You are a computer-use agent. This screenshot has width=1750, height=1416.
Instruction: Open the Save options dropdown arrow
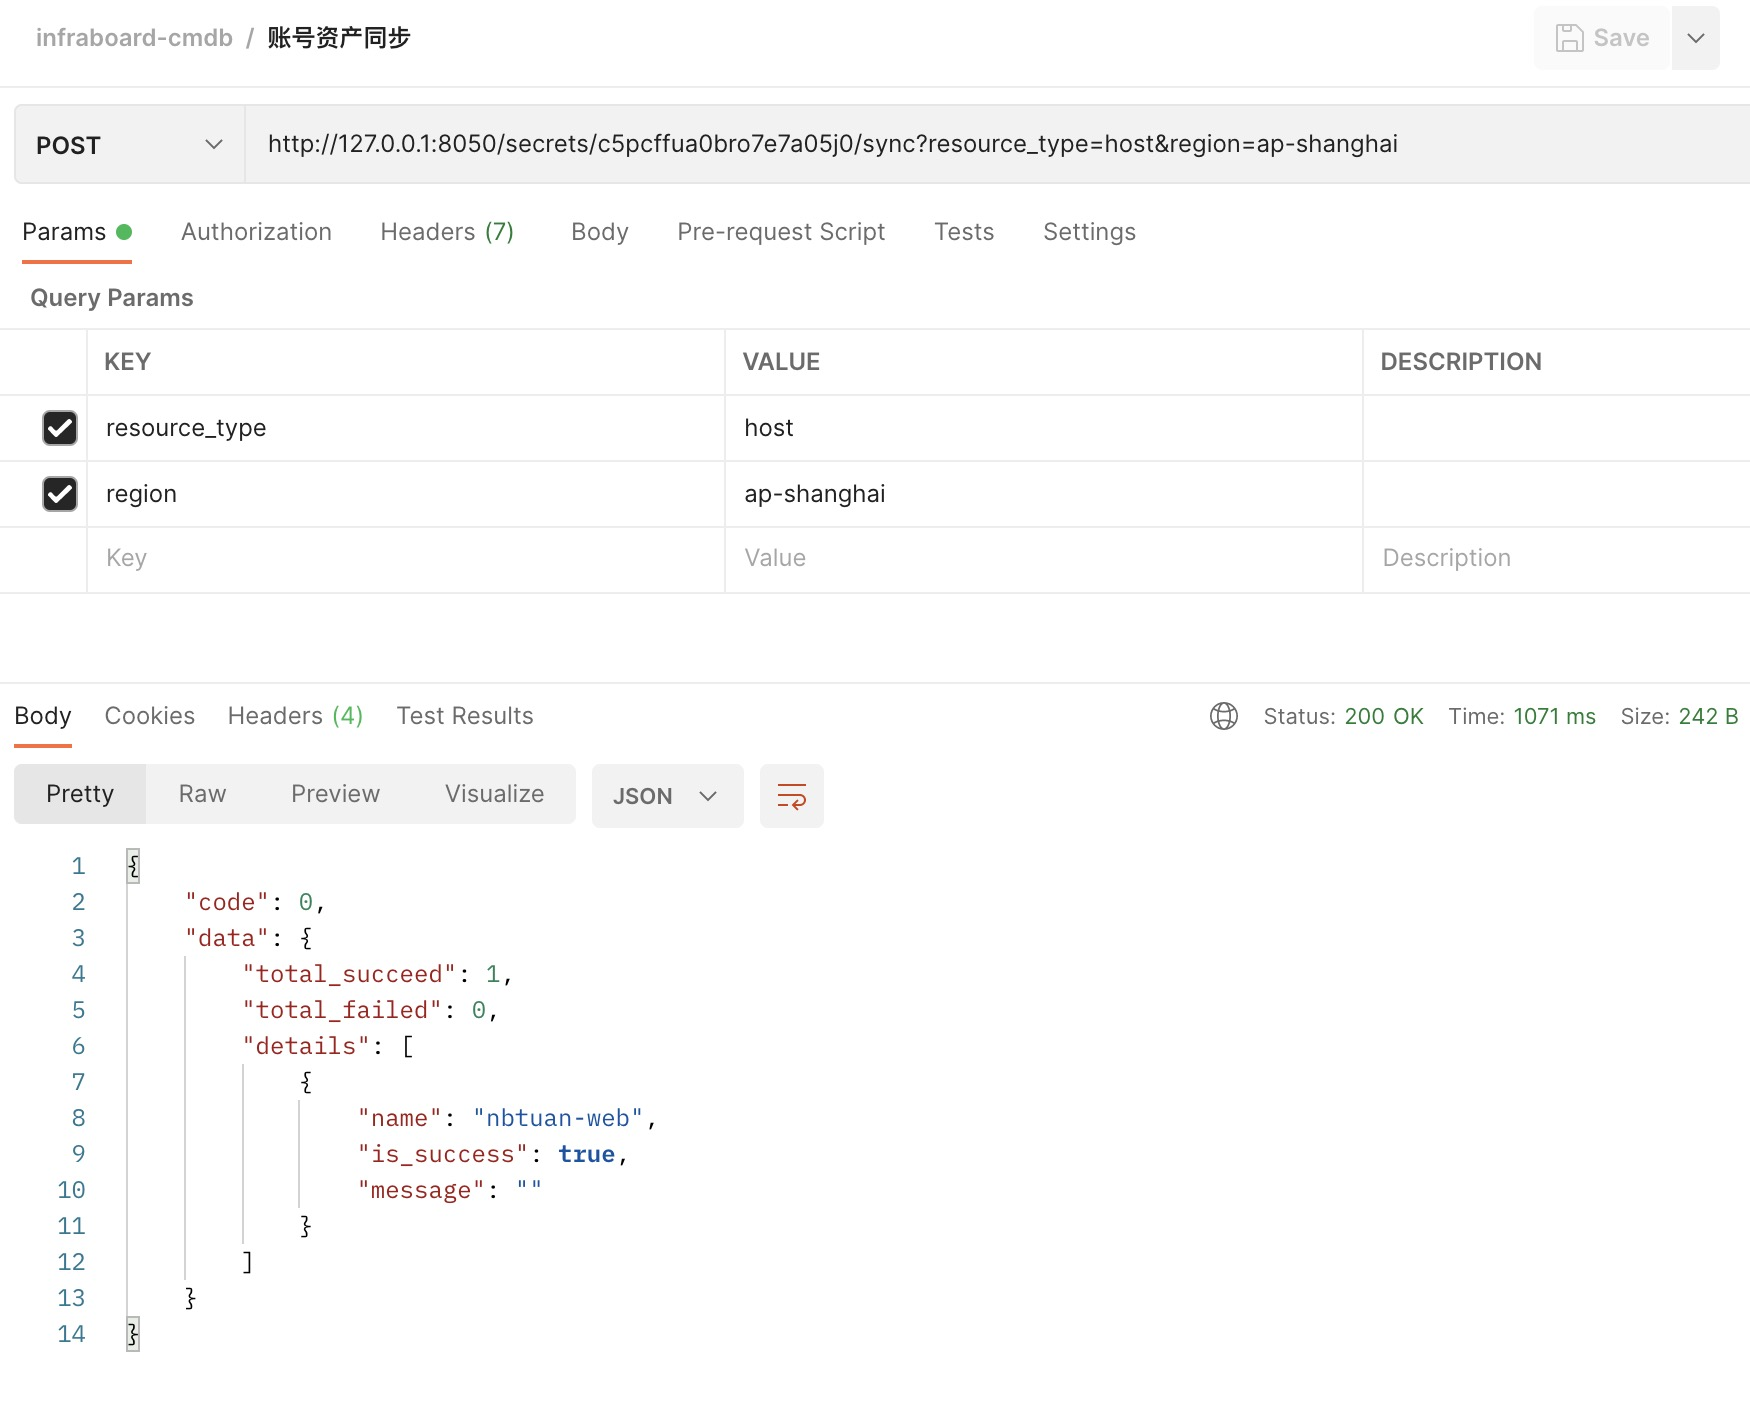coord(1696,38)
